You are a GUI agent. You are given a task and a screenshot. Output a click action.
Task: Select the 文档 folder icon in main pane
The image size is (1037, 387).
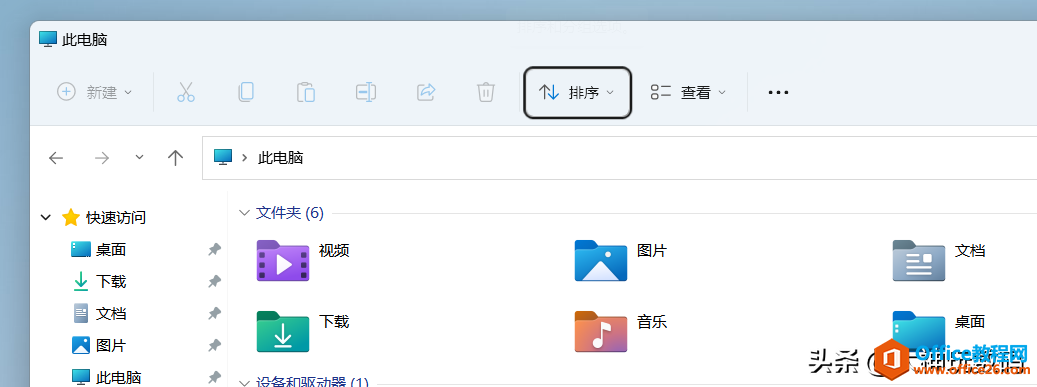919,261
